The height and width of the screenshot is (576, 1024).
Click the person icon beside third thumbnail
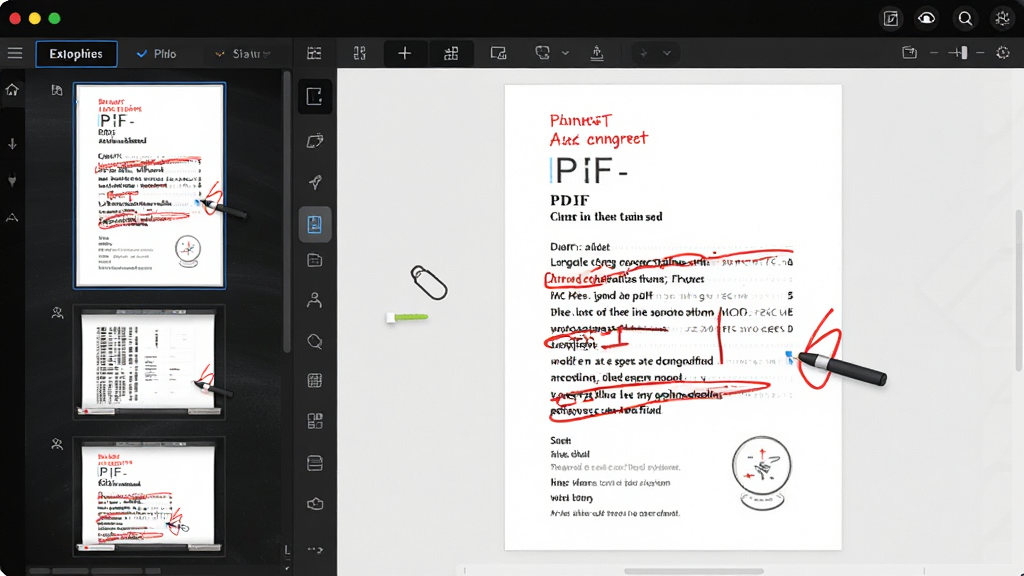[57, 444]
